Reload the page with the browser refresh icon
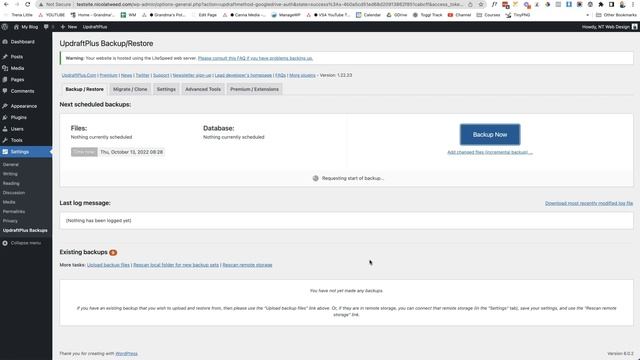 coord(27,4)
